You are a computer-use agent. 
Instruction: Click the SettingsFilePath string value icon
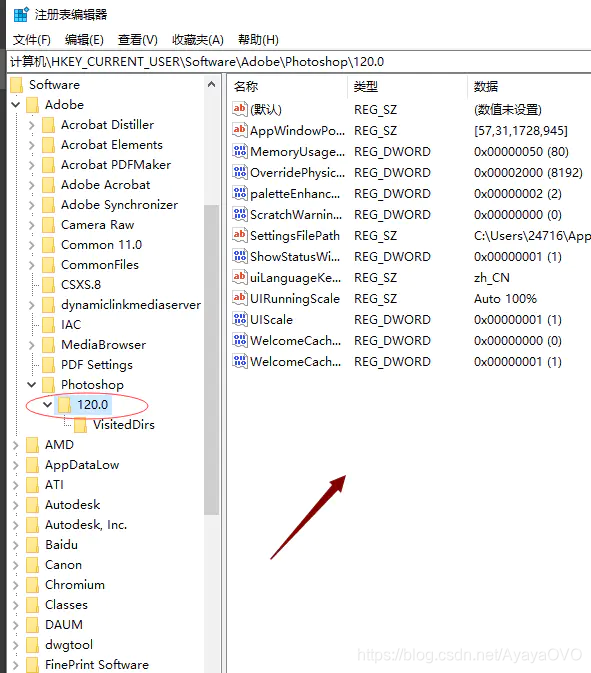pyautogui.click(x=239, y=235)
